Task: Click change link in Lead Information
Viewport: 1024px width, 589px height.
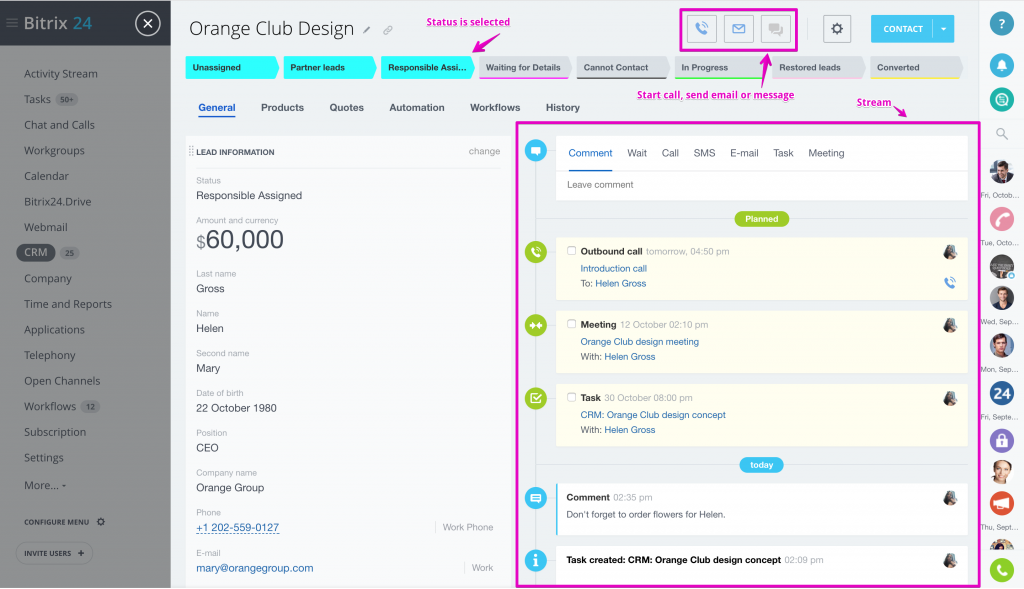Action: [484, 151]
